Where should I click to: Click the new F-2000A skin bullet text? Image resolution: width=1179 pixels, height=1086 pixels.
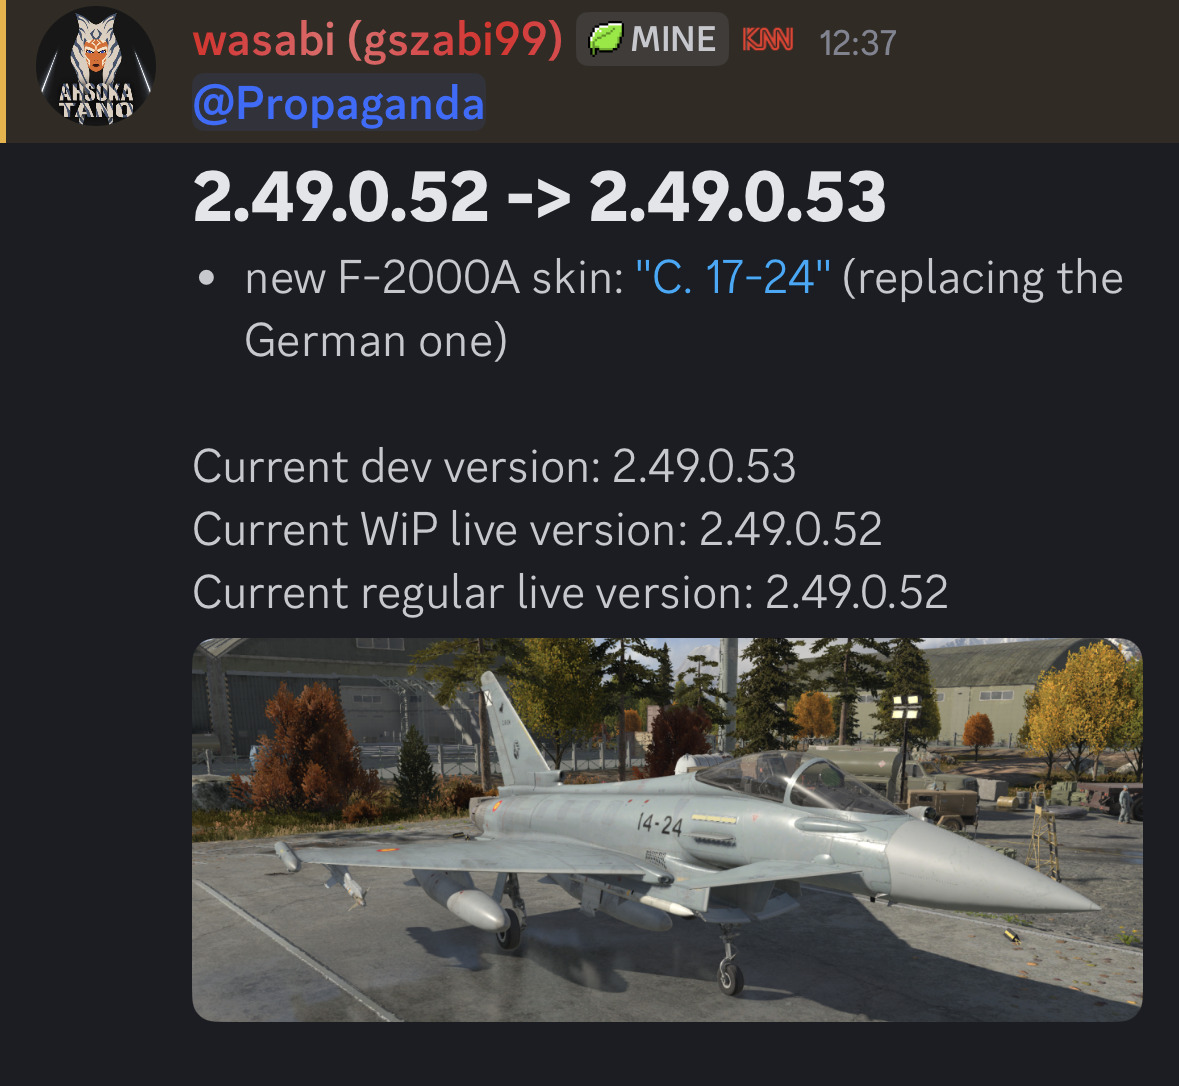(683, 309)
